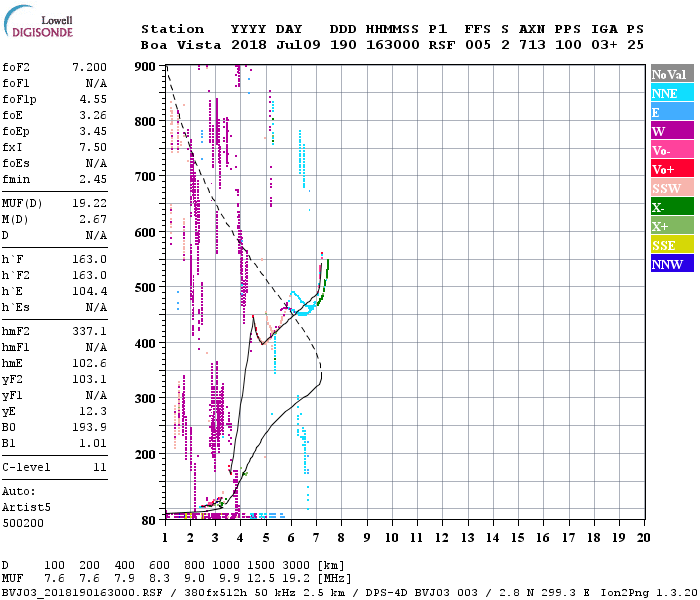Click the 80 km height axis label
The height and width of the screenshot is (600, 700).
coord(148,521)
